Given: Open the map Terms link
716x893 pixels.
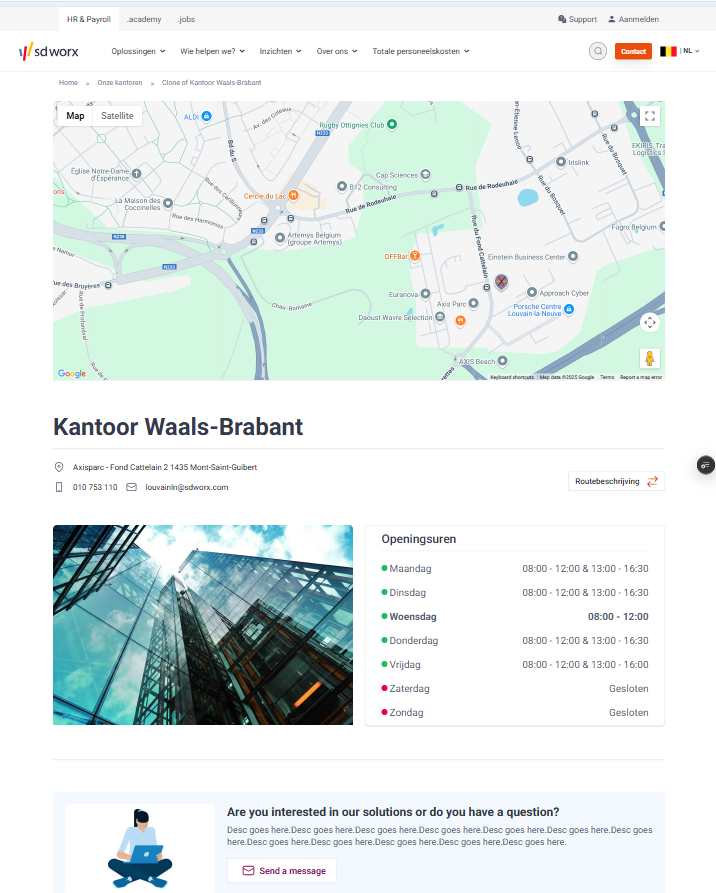Looking at the screenshot, I should coord(607,377).
